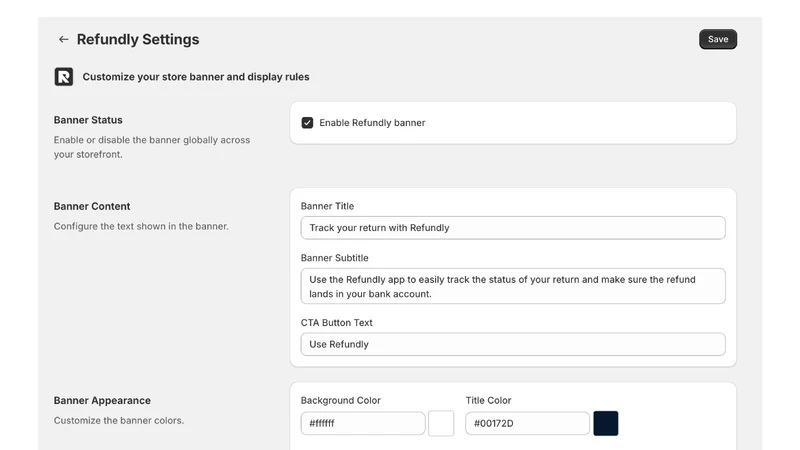Click the Banner Status section label
This screenshot has width=800, height=450.
(88, 120)
